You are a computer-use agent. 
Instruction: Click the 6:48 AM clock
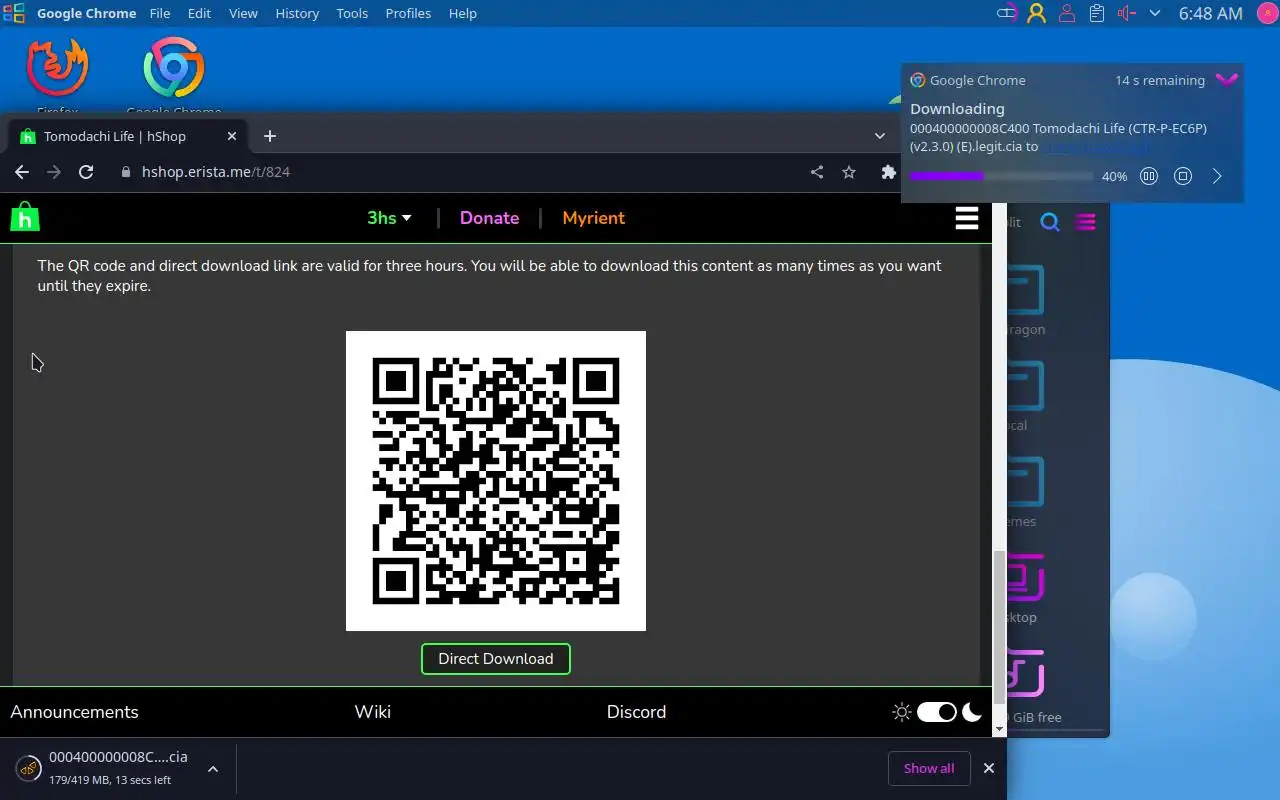1210,13
